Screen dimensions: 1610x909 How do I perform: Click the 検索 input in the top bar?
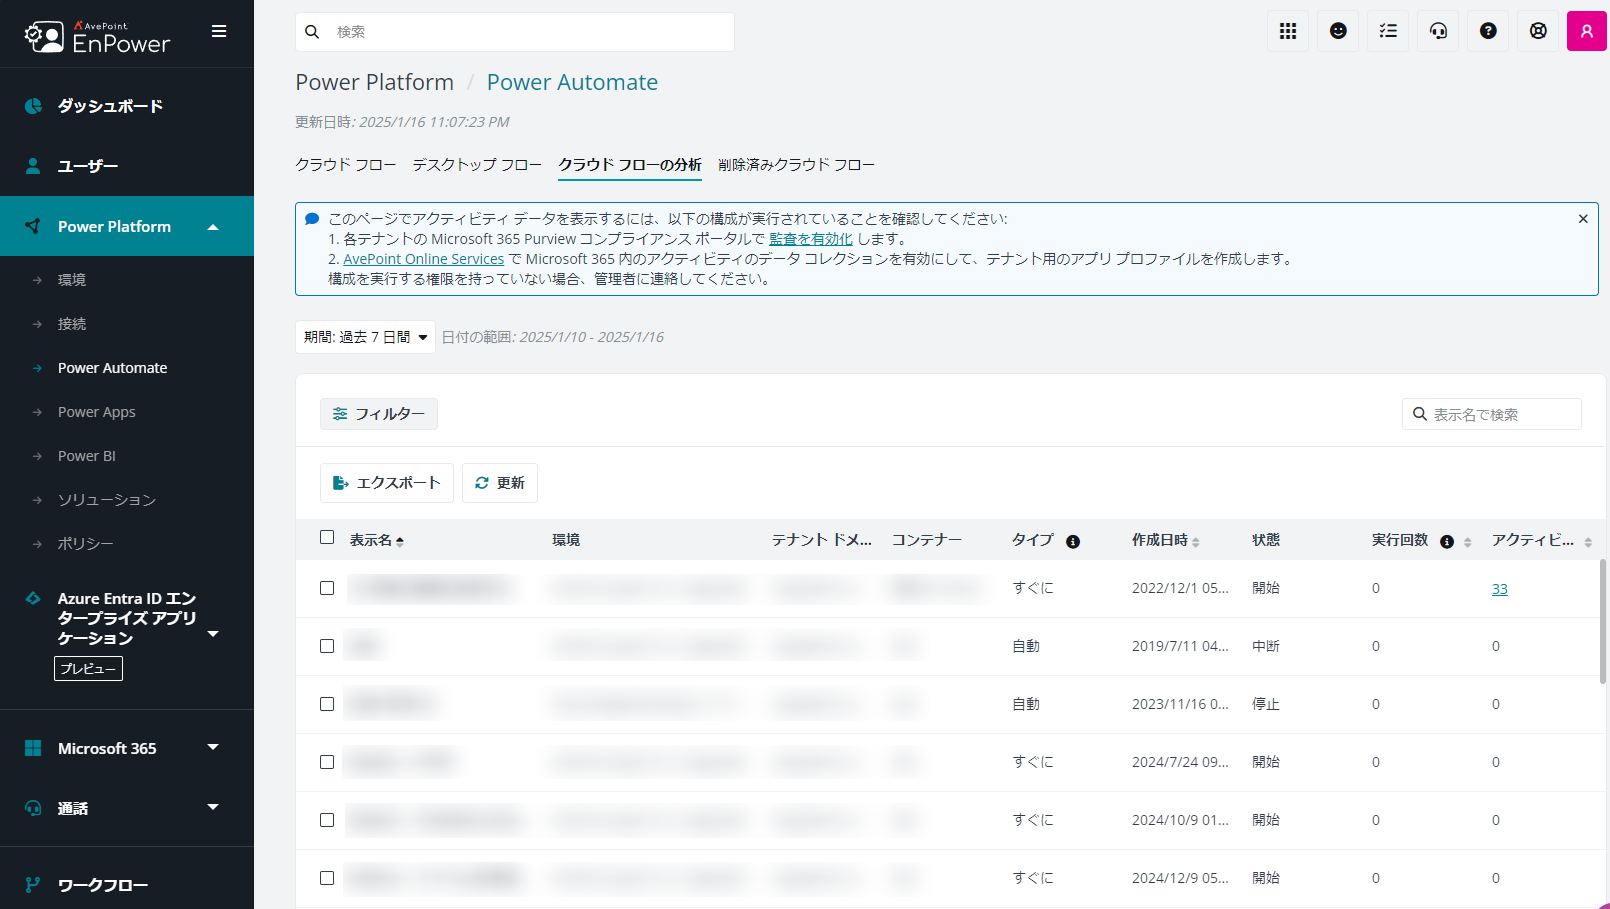[x=515, y=32]
